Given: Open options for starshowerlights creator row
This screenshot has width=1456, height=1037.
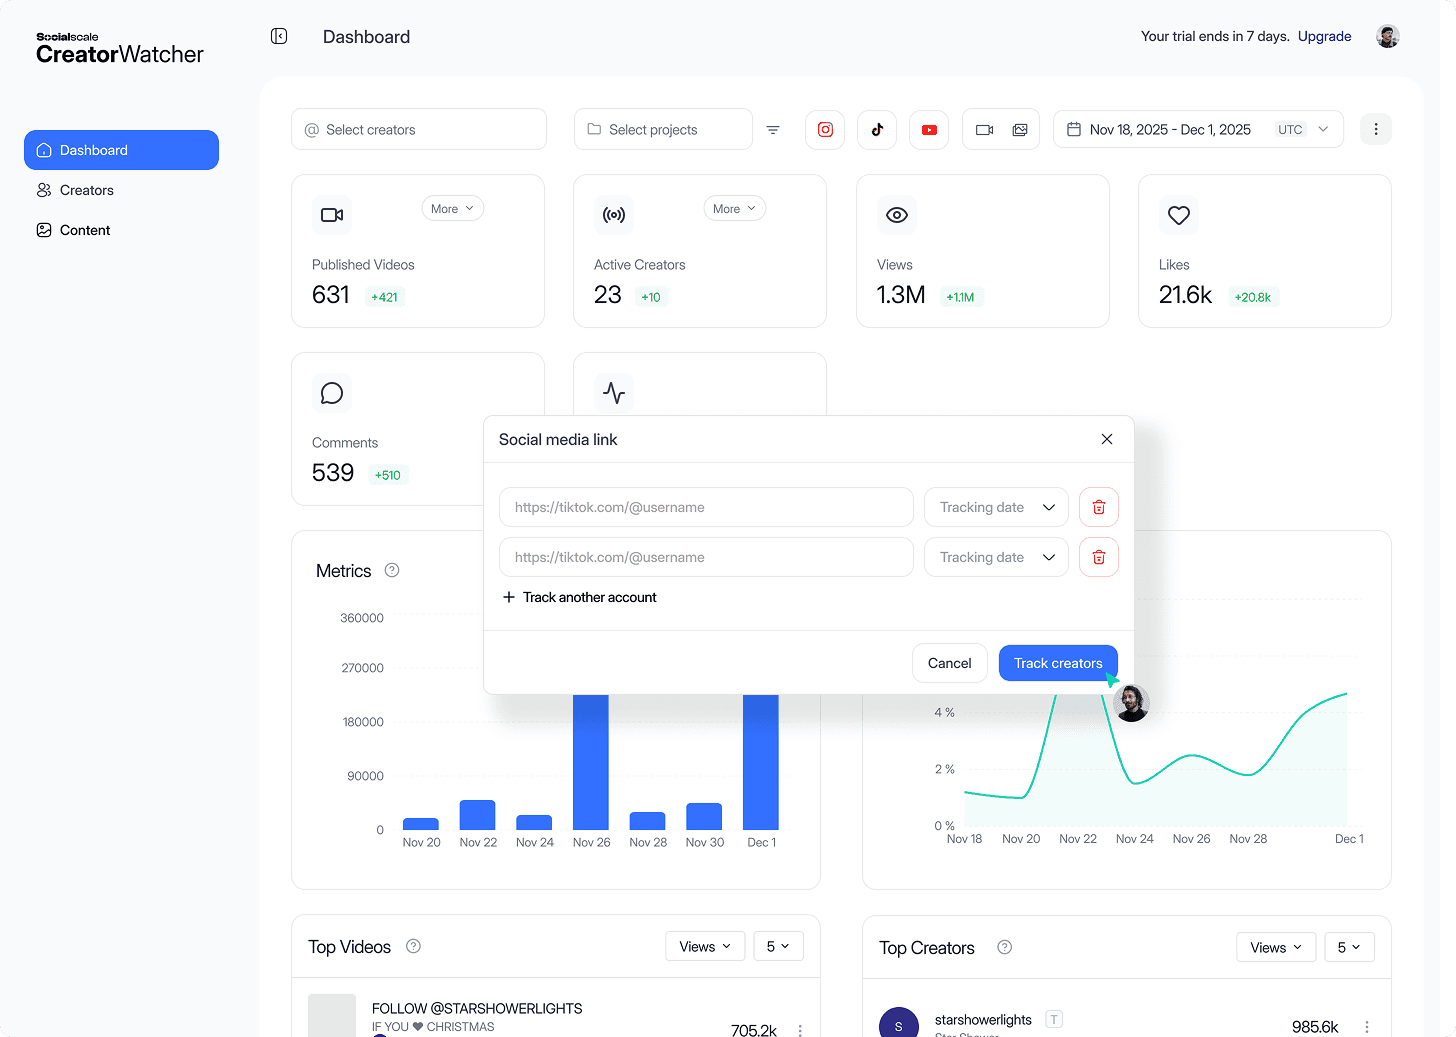Looking at the screenshot, I should 1366,1027.
